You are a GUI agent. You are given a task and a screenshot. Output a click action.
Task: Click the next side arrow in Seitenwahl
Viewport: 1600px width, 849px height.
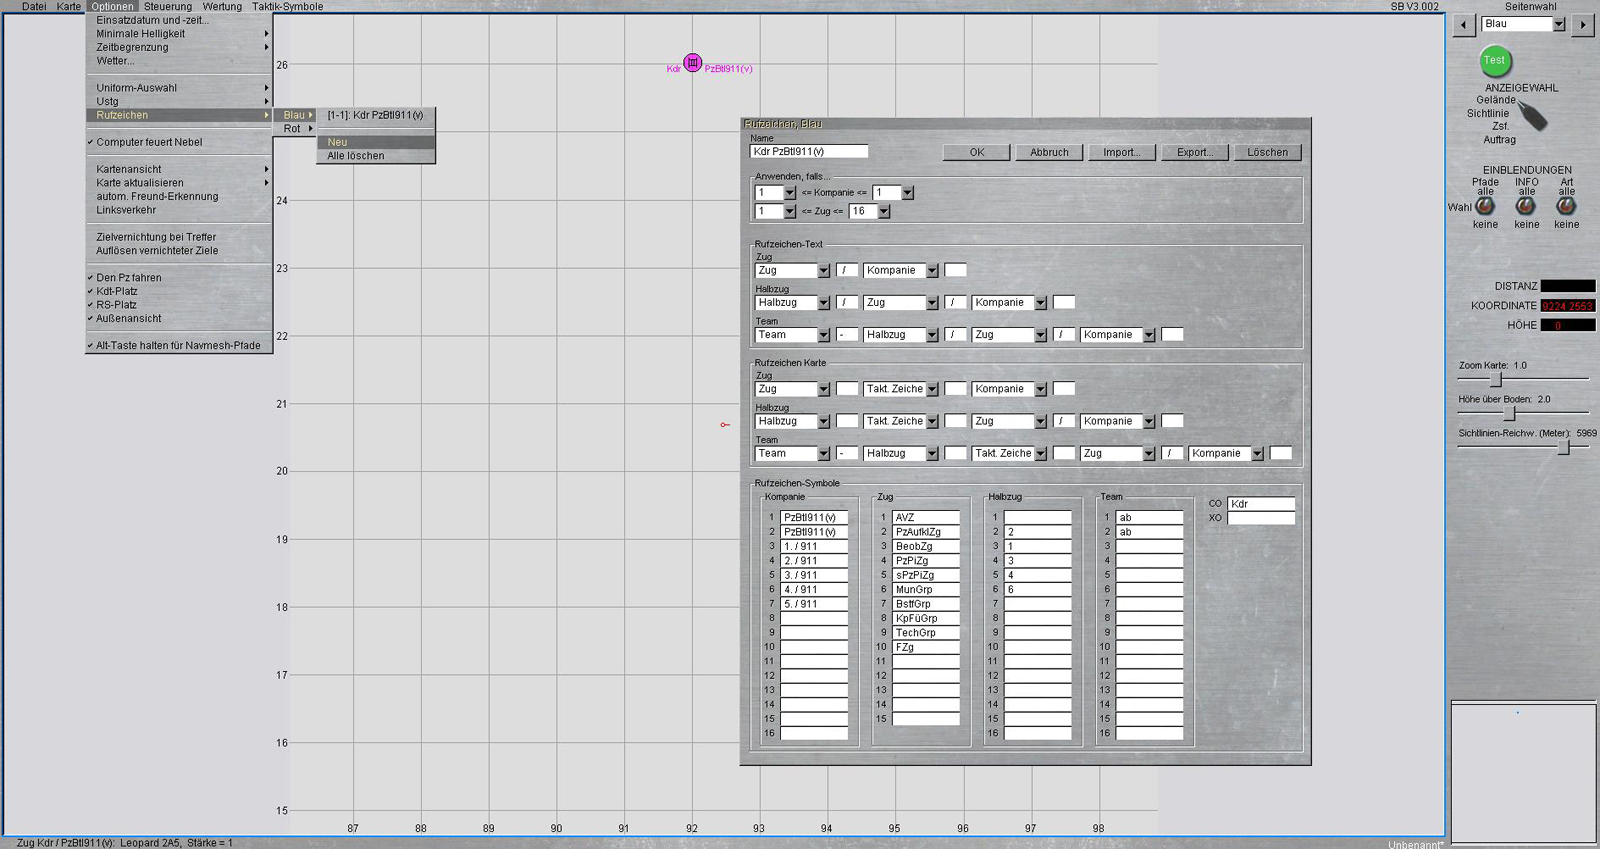coord(1582,25)
